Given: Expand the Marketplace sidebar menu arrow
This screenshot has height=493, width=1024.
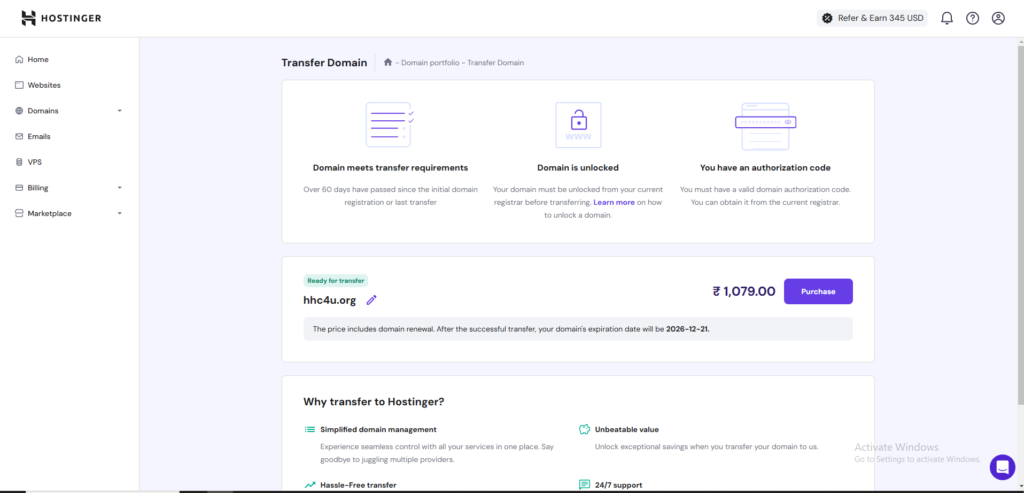Looking at the screenshot, I should (120, 214).
